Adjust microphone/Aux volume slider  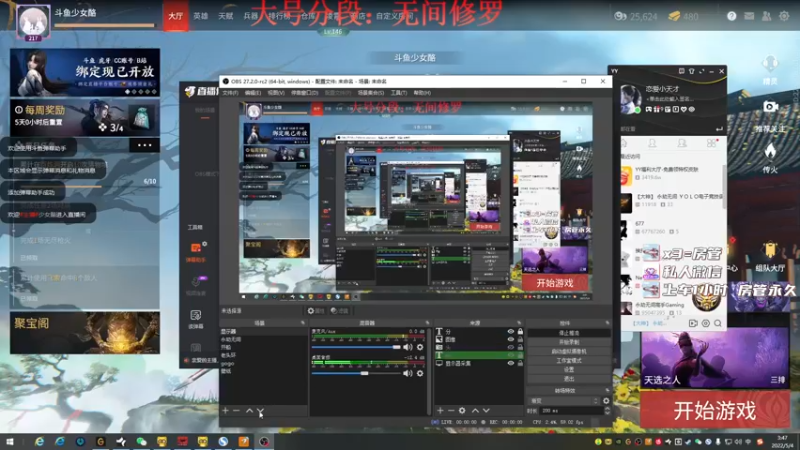(356, 347)
